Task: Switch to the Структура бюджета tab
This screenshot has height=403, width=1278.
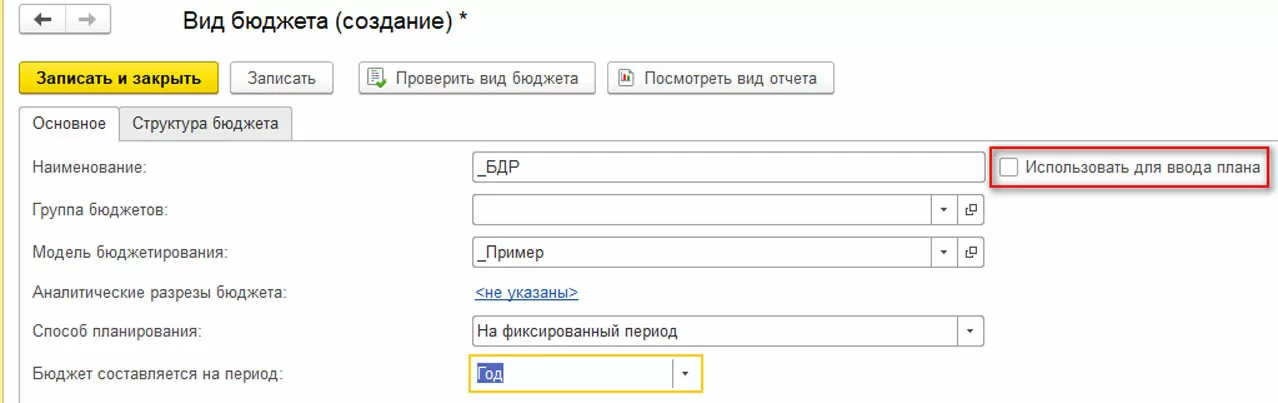Action: coord(205,124)
